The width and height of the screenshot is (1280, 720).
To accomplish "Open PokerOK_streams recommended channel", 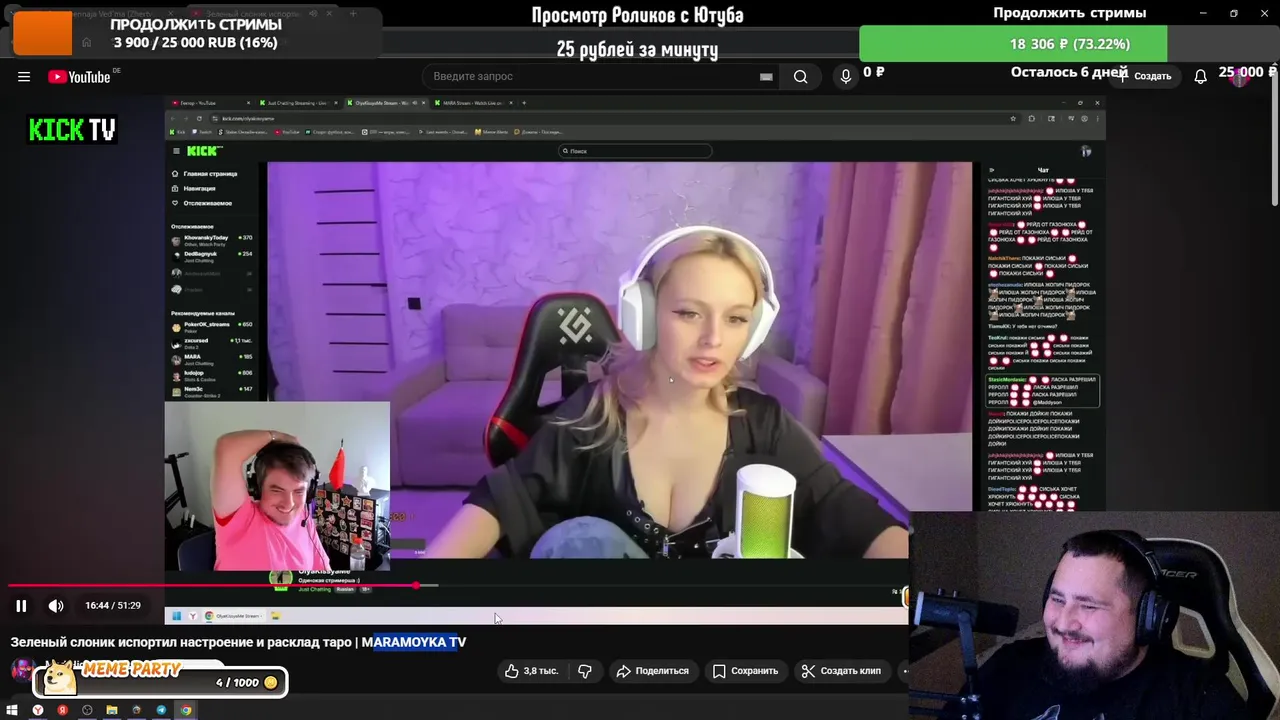I will coord(211,327).
